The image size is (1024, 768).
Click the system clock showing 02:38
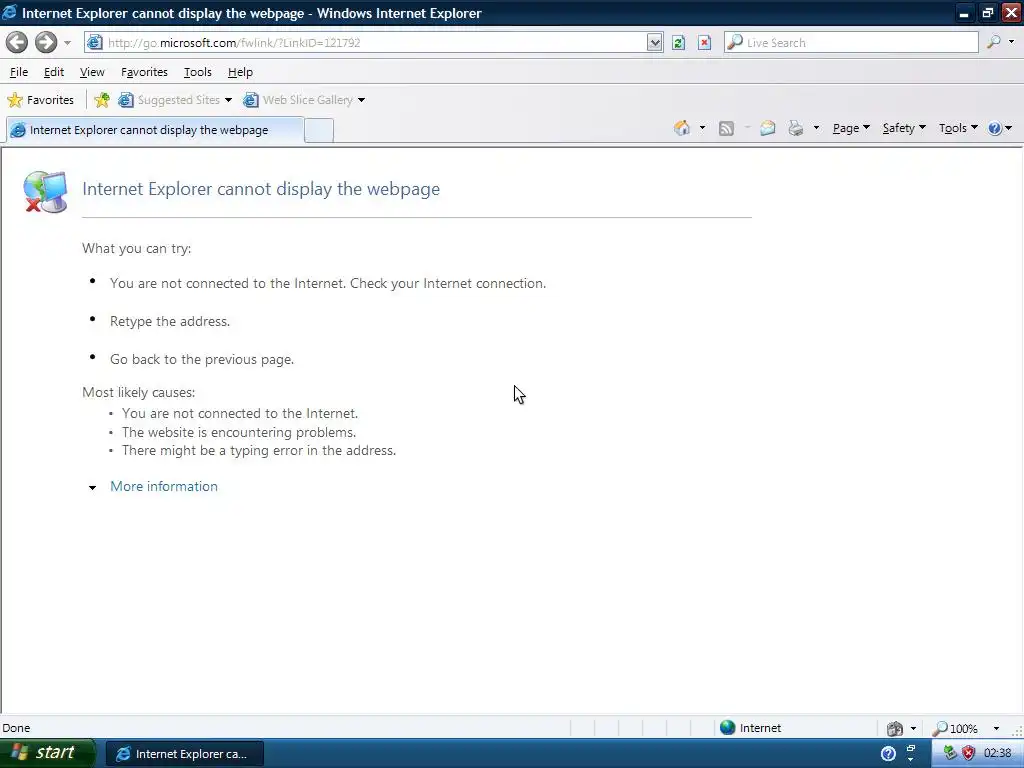click(x=997, y=753)
